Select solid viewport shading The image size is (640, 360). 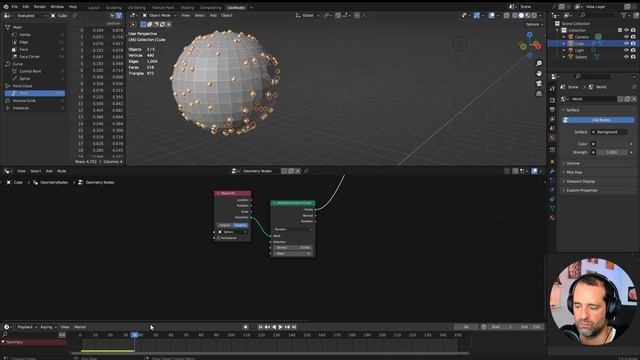pos(521,16)
